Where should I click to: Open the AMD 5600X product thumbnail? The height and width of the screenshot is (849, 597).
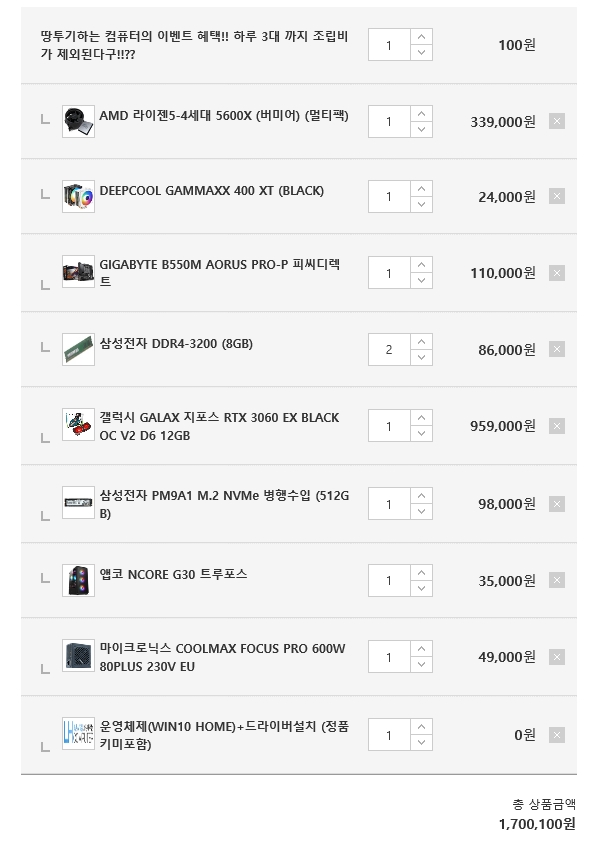click(x=78, y=121)
